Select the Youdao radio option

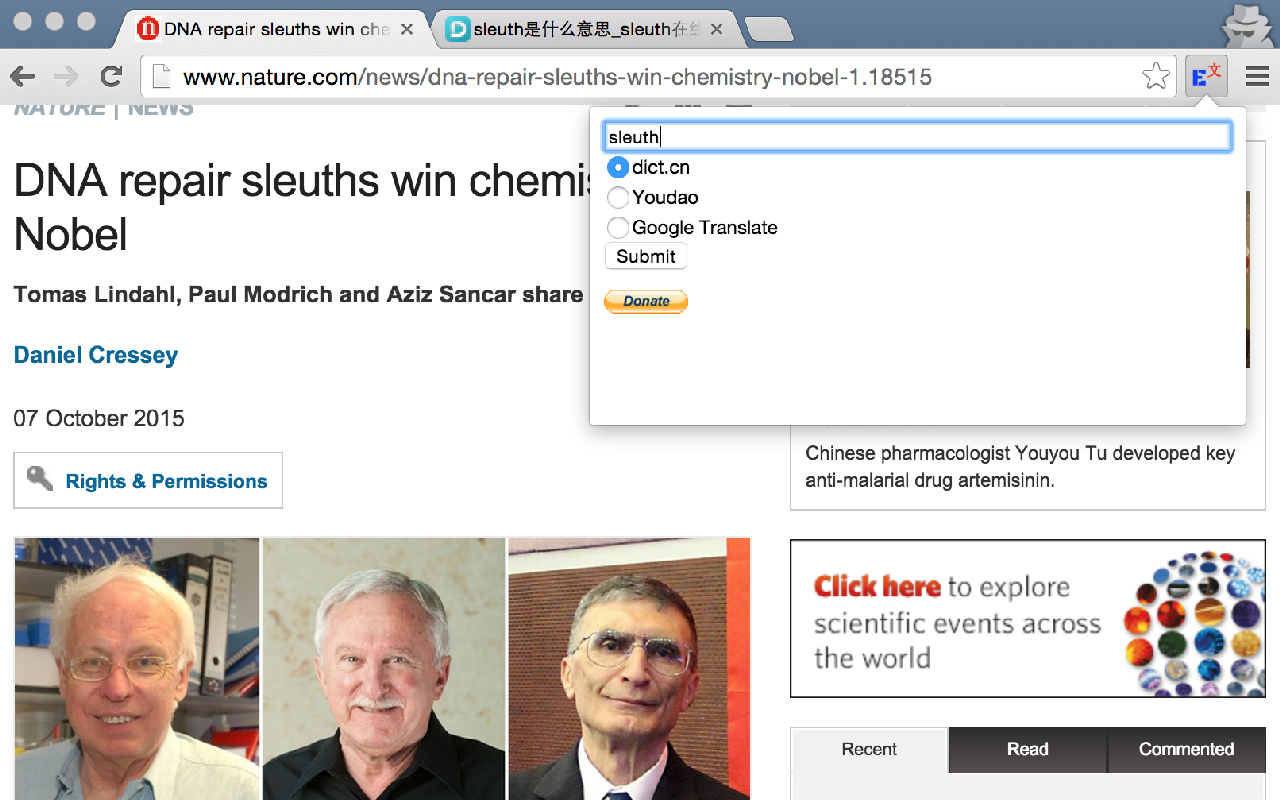(x=618, y=198)
